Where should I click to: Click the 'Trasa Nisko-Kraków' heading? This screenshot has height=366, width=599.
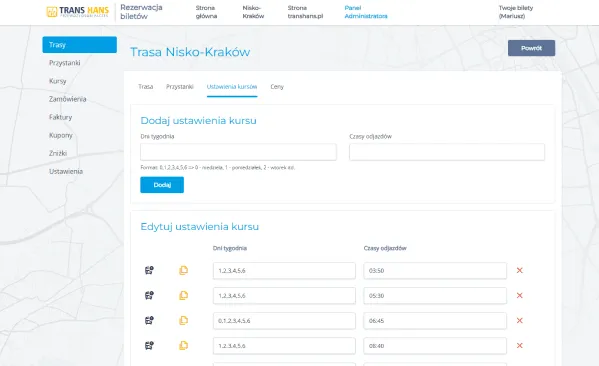(190, 52)
